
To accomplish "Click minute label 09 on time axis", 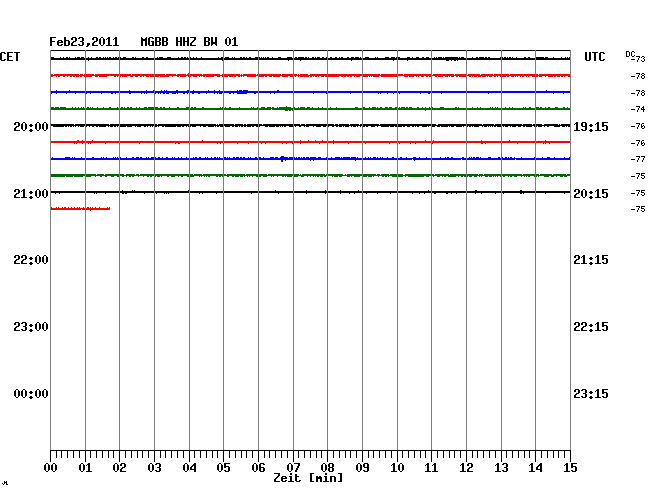I will (362, 468).
